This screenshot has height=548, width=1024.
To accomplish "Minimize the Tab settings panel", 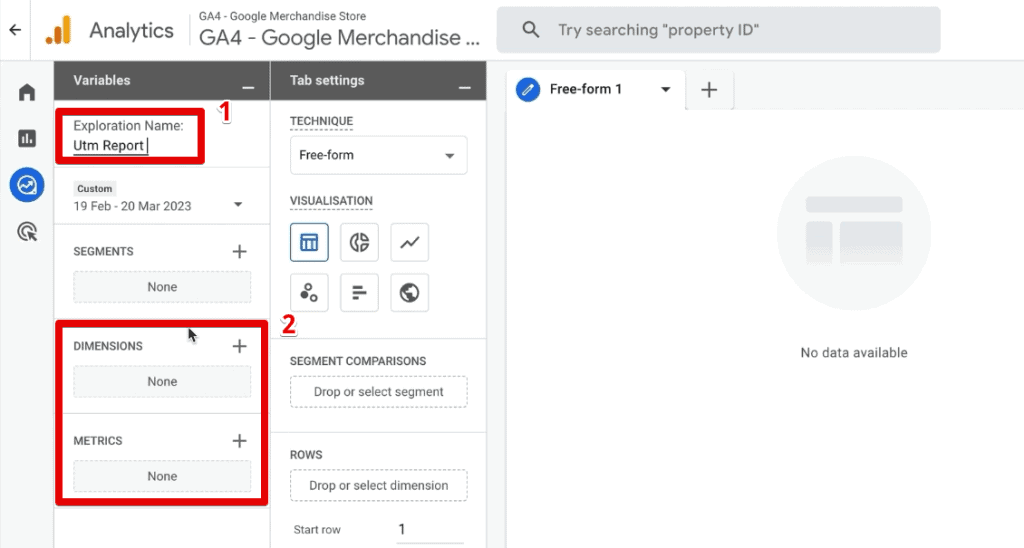I will [464, 87].
